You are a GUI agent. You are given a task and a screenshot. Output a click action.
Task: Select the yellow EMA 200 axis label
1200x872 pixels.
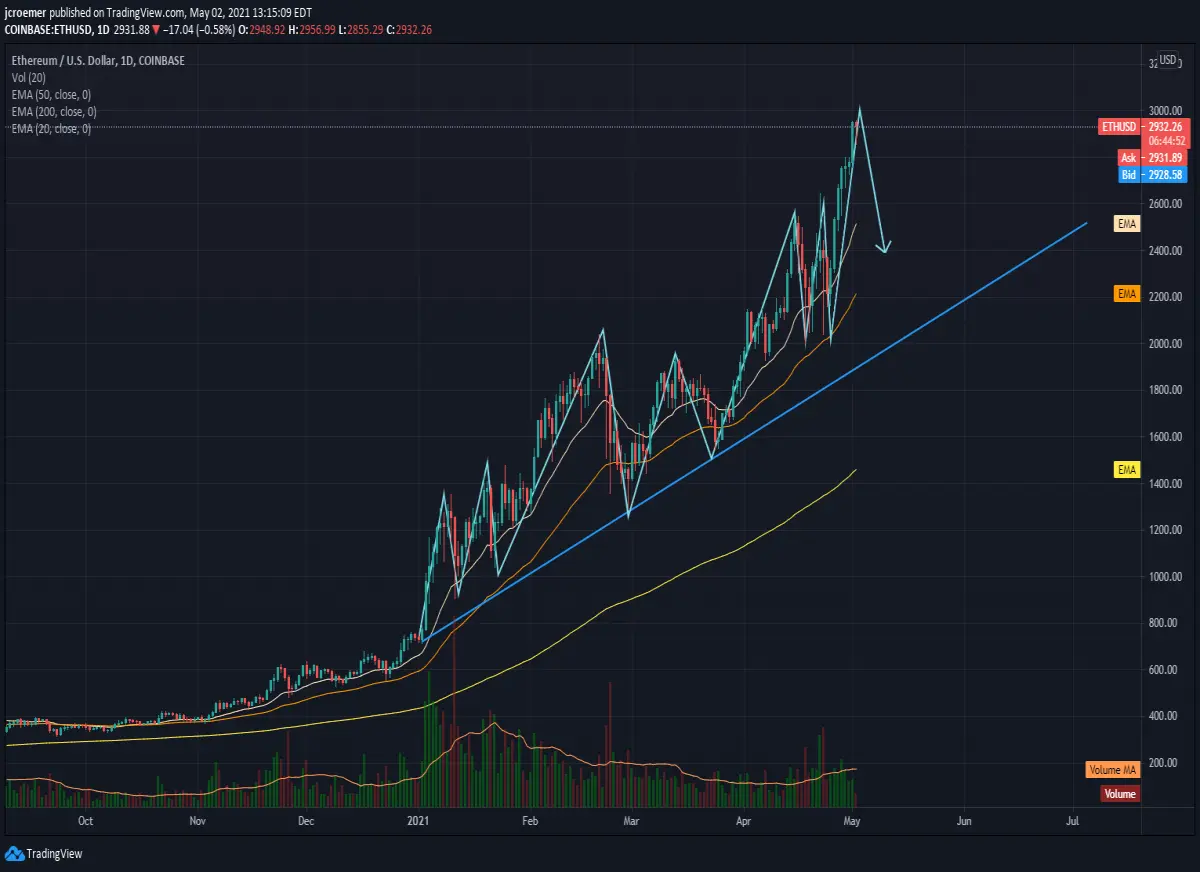point(1127,469)
